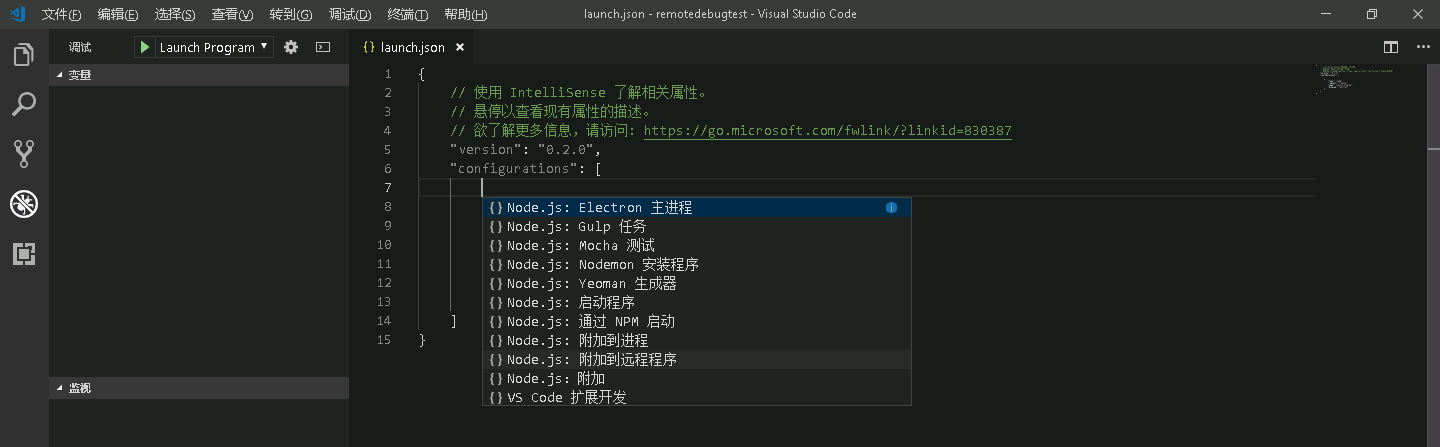Screen dimensions: 1440x447
Task: Select the Node.js: Nodemon 安装程序 suggestion
Action: click(x=697, y=265)
